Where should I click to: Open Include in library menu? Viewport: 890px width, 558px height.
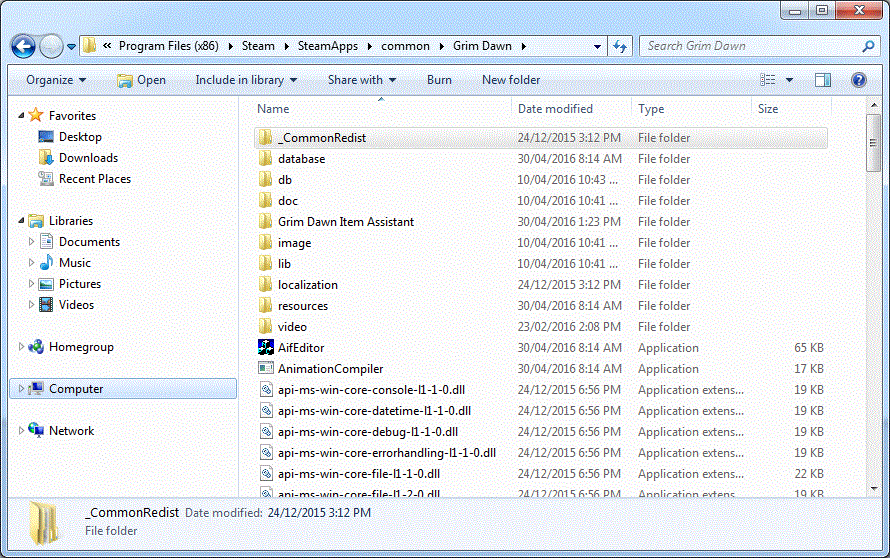click(x=246, y=80)
